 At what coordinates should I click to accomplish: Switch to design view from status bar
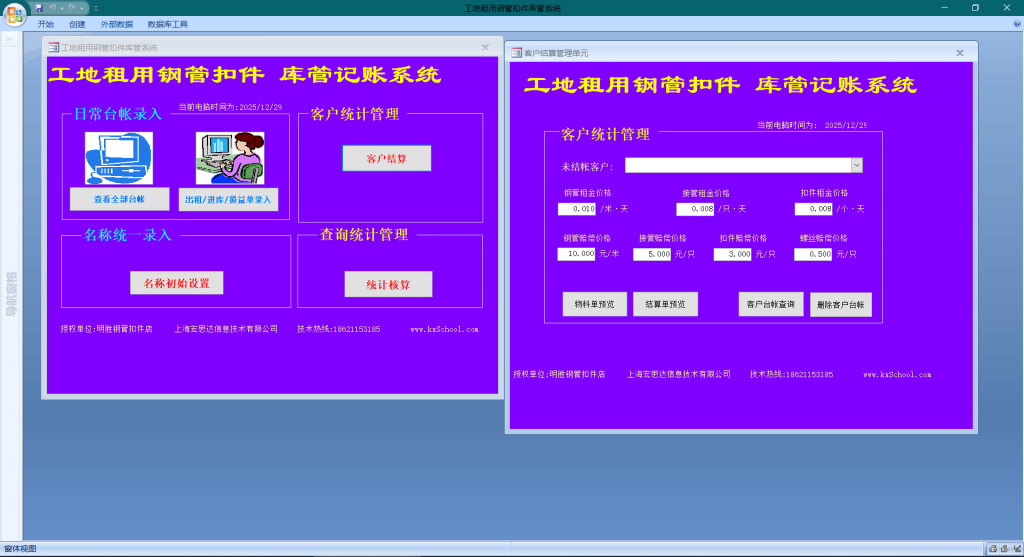[1015, 549]
